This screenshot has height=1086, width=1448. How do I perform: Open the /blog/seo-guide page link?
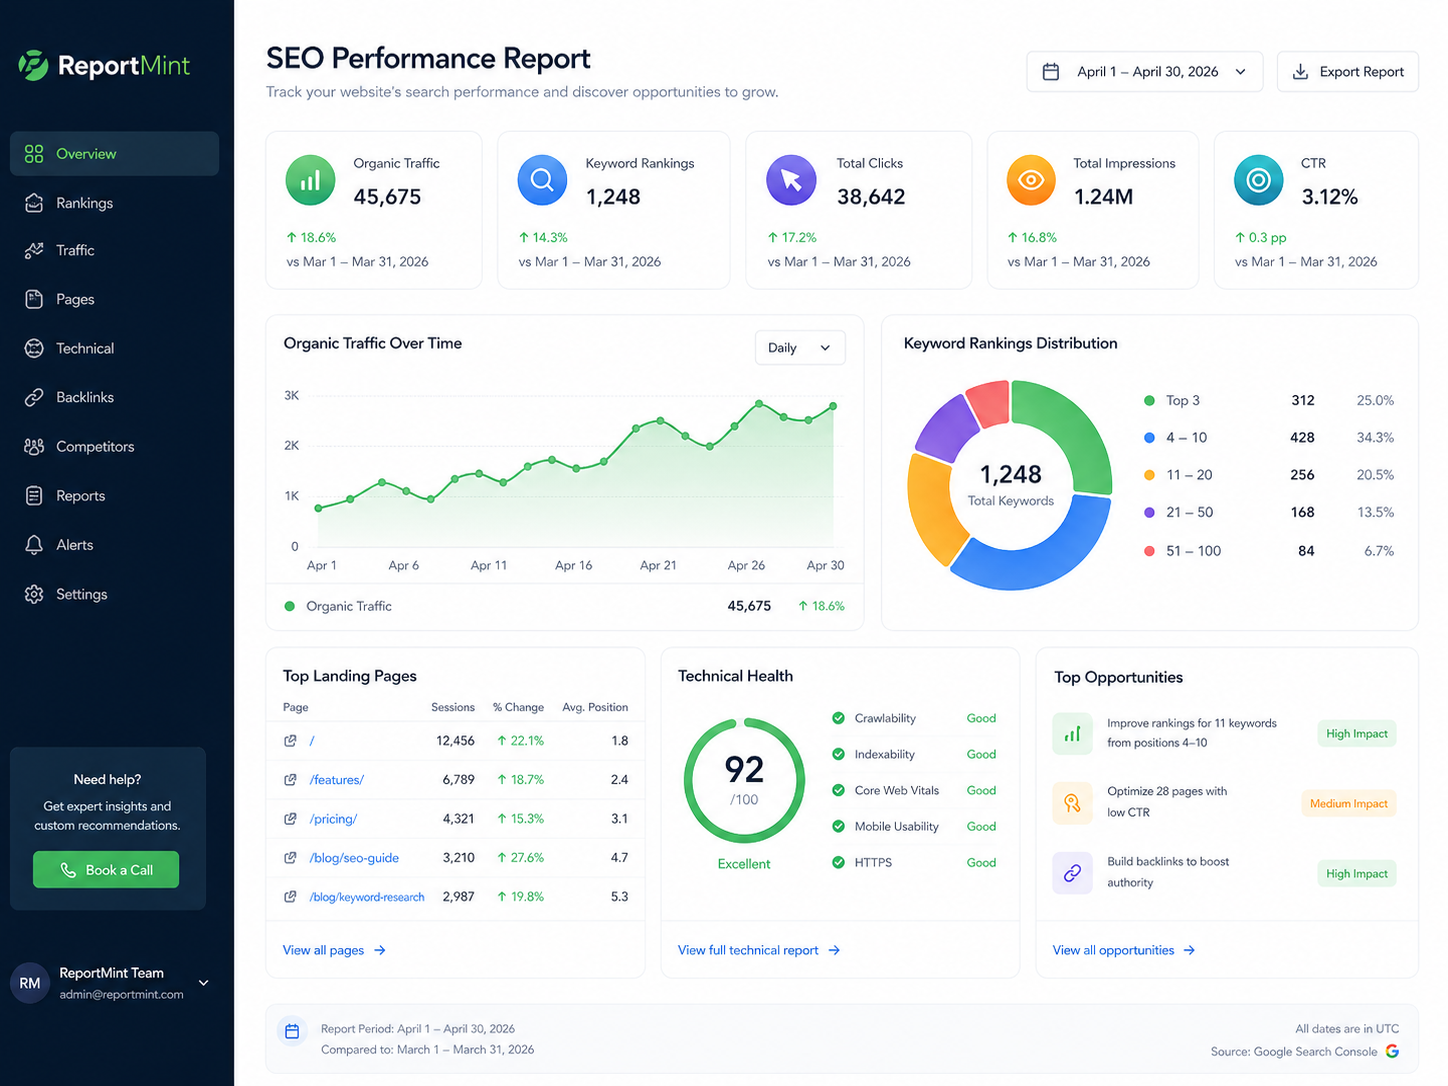[x=354, y=857]
